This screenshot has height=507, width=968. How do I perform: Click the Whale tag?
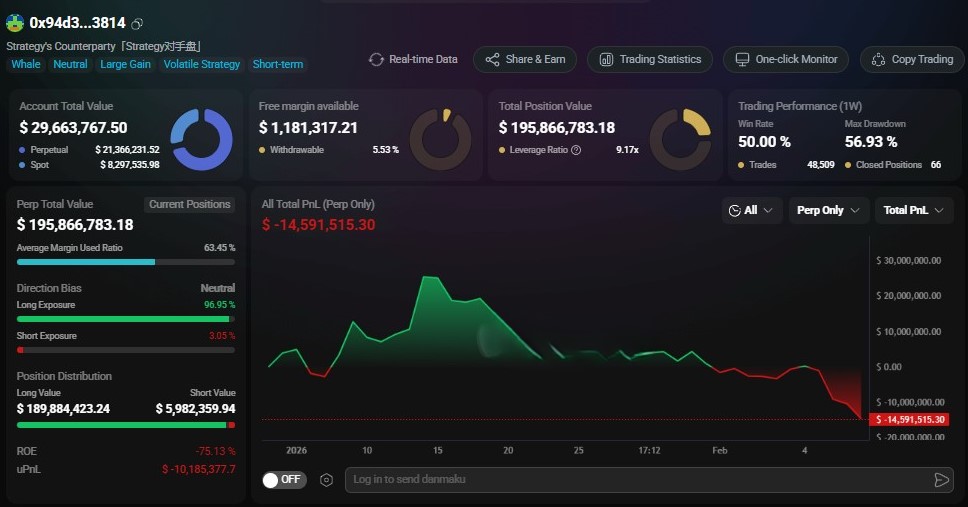[26, 64]
